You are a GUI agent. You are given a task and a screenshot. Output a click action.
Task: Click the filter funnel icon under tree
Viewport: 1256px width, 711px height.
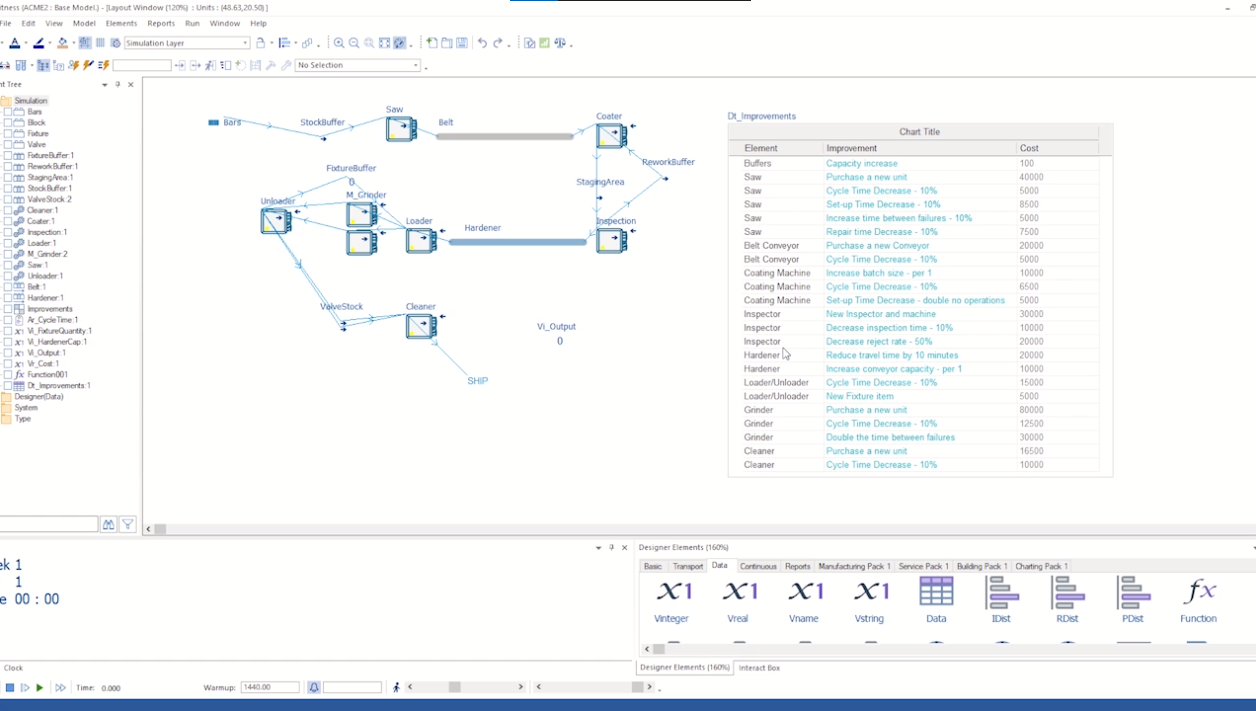pos(128,525)
